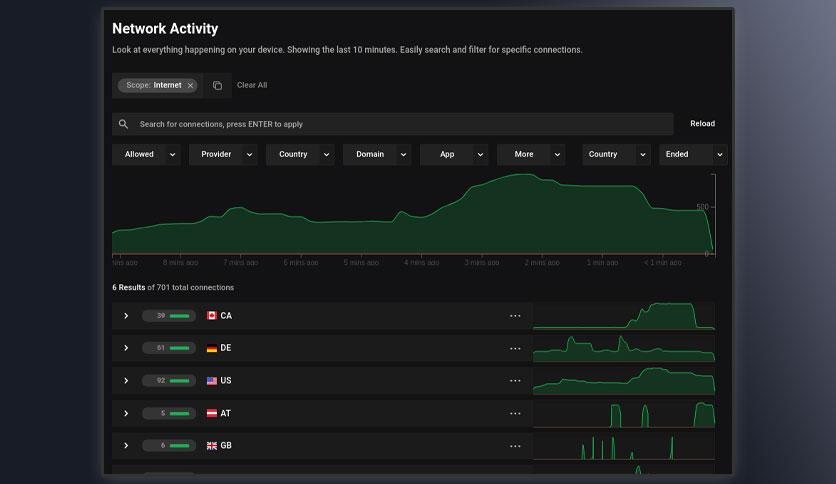Click the AT row activity sparkline
The width and height of the screenshot is (836, 484).
624,414
